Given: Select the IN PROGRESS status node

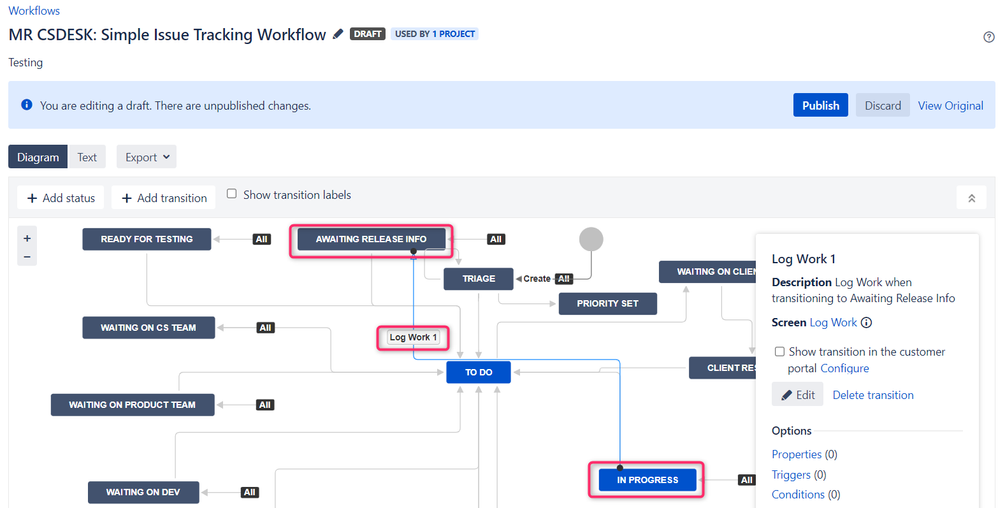Looking at the screenshot, I should (647, 480).
